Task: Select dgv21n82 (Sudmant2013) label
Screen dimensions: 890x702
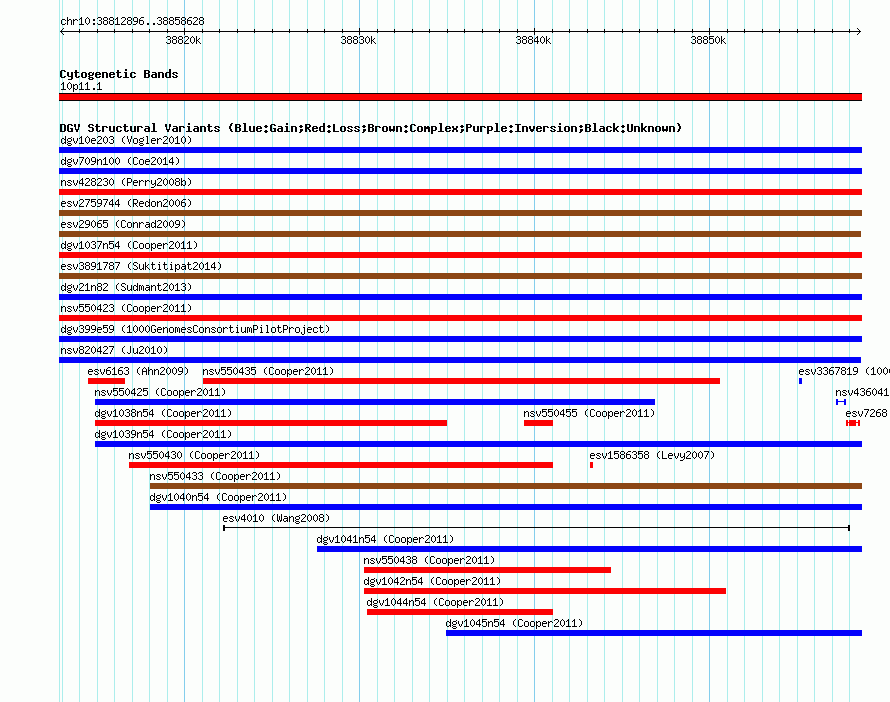Action: 126,287
